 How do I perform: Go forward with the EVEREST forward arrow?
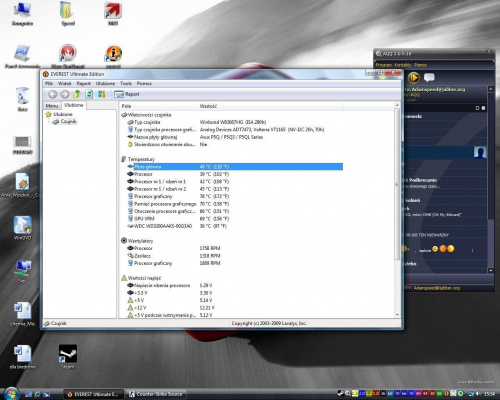(x=65, y=94)
